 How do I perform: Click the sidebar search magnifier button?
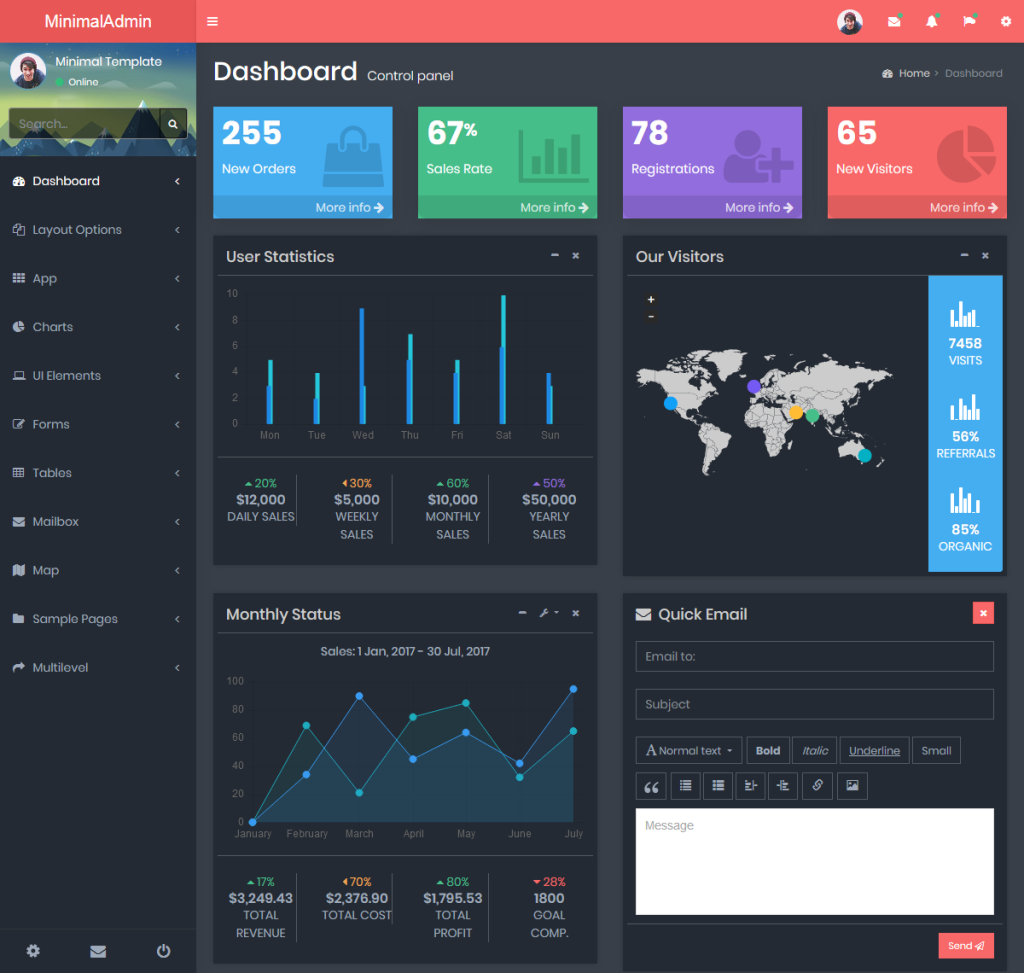(x=172, y=123)
